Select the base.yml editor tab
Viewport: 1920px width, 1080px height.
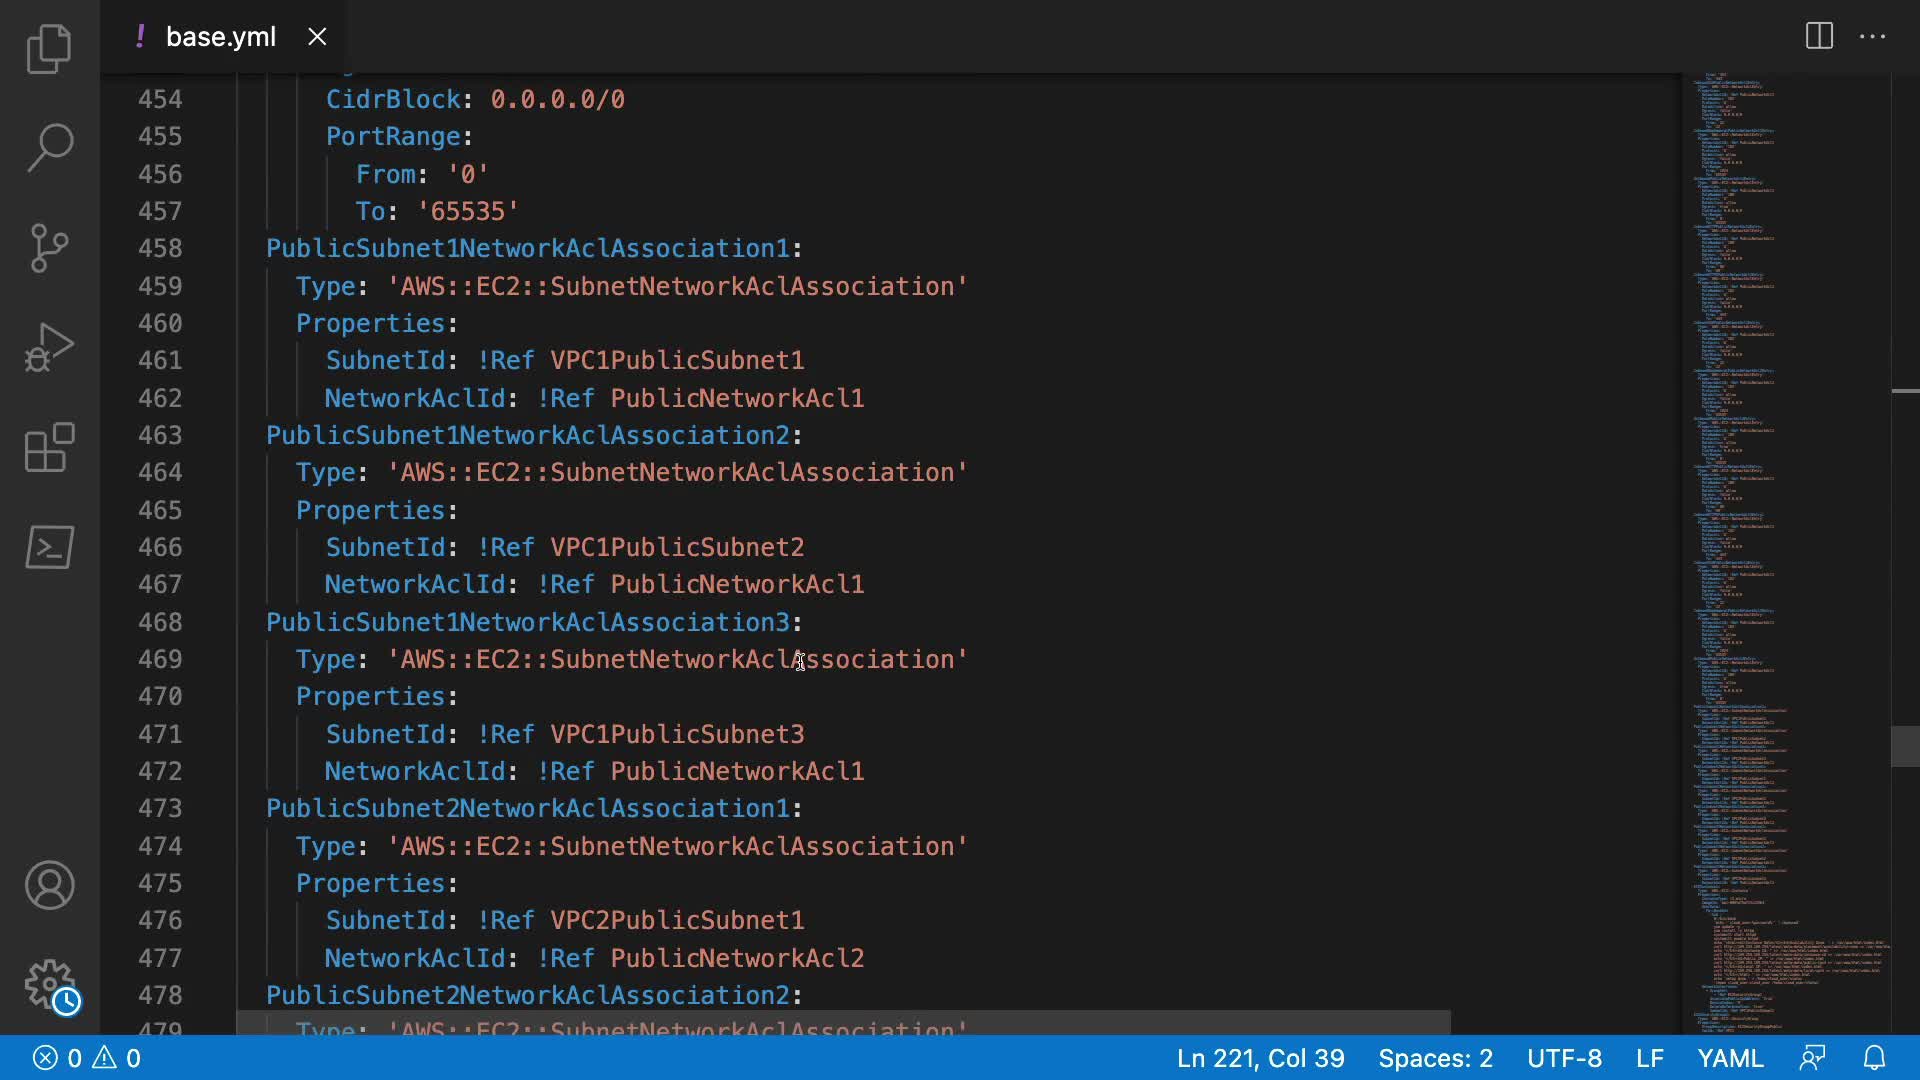[220, 37]
